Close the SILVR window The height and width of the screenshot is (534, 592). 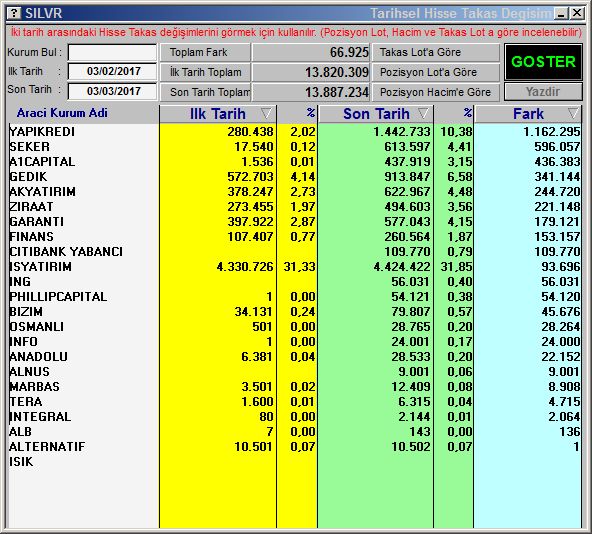pos(577,14)
